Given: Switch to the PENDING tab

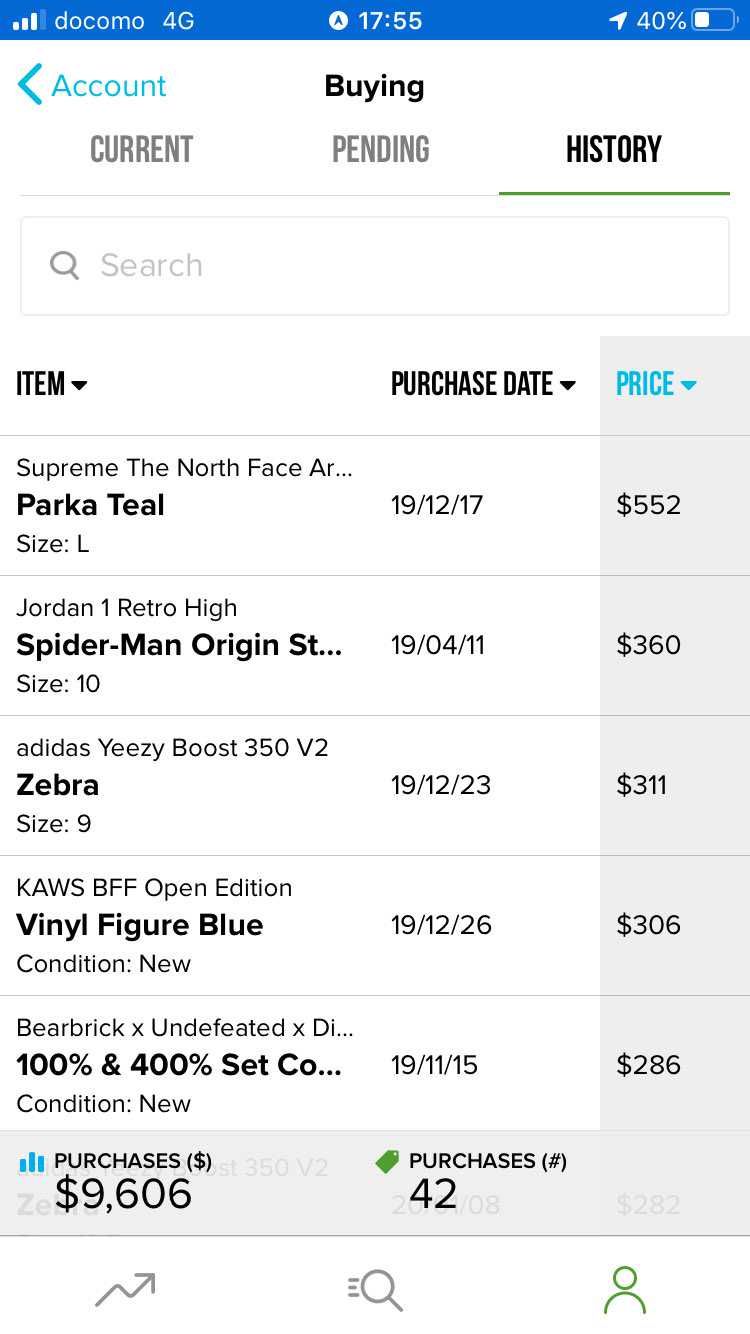Looking at the screenshot, I should pos(381,150).
